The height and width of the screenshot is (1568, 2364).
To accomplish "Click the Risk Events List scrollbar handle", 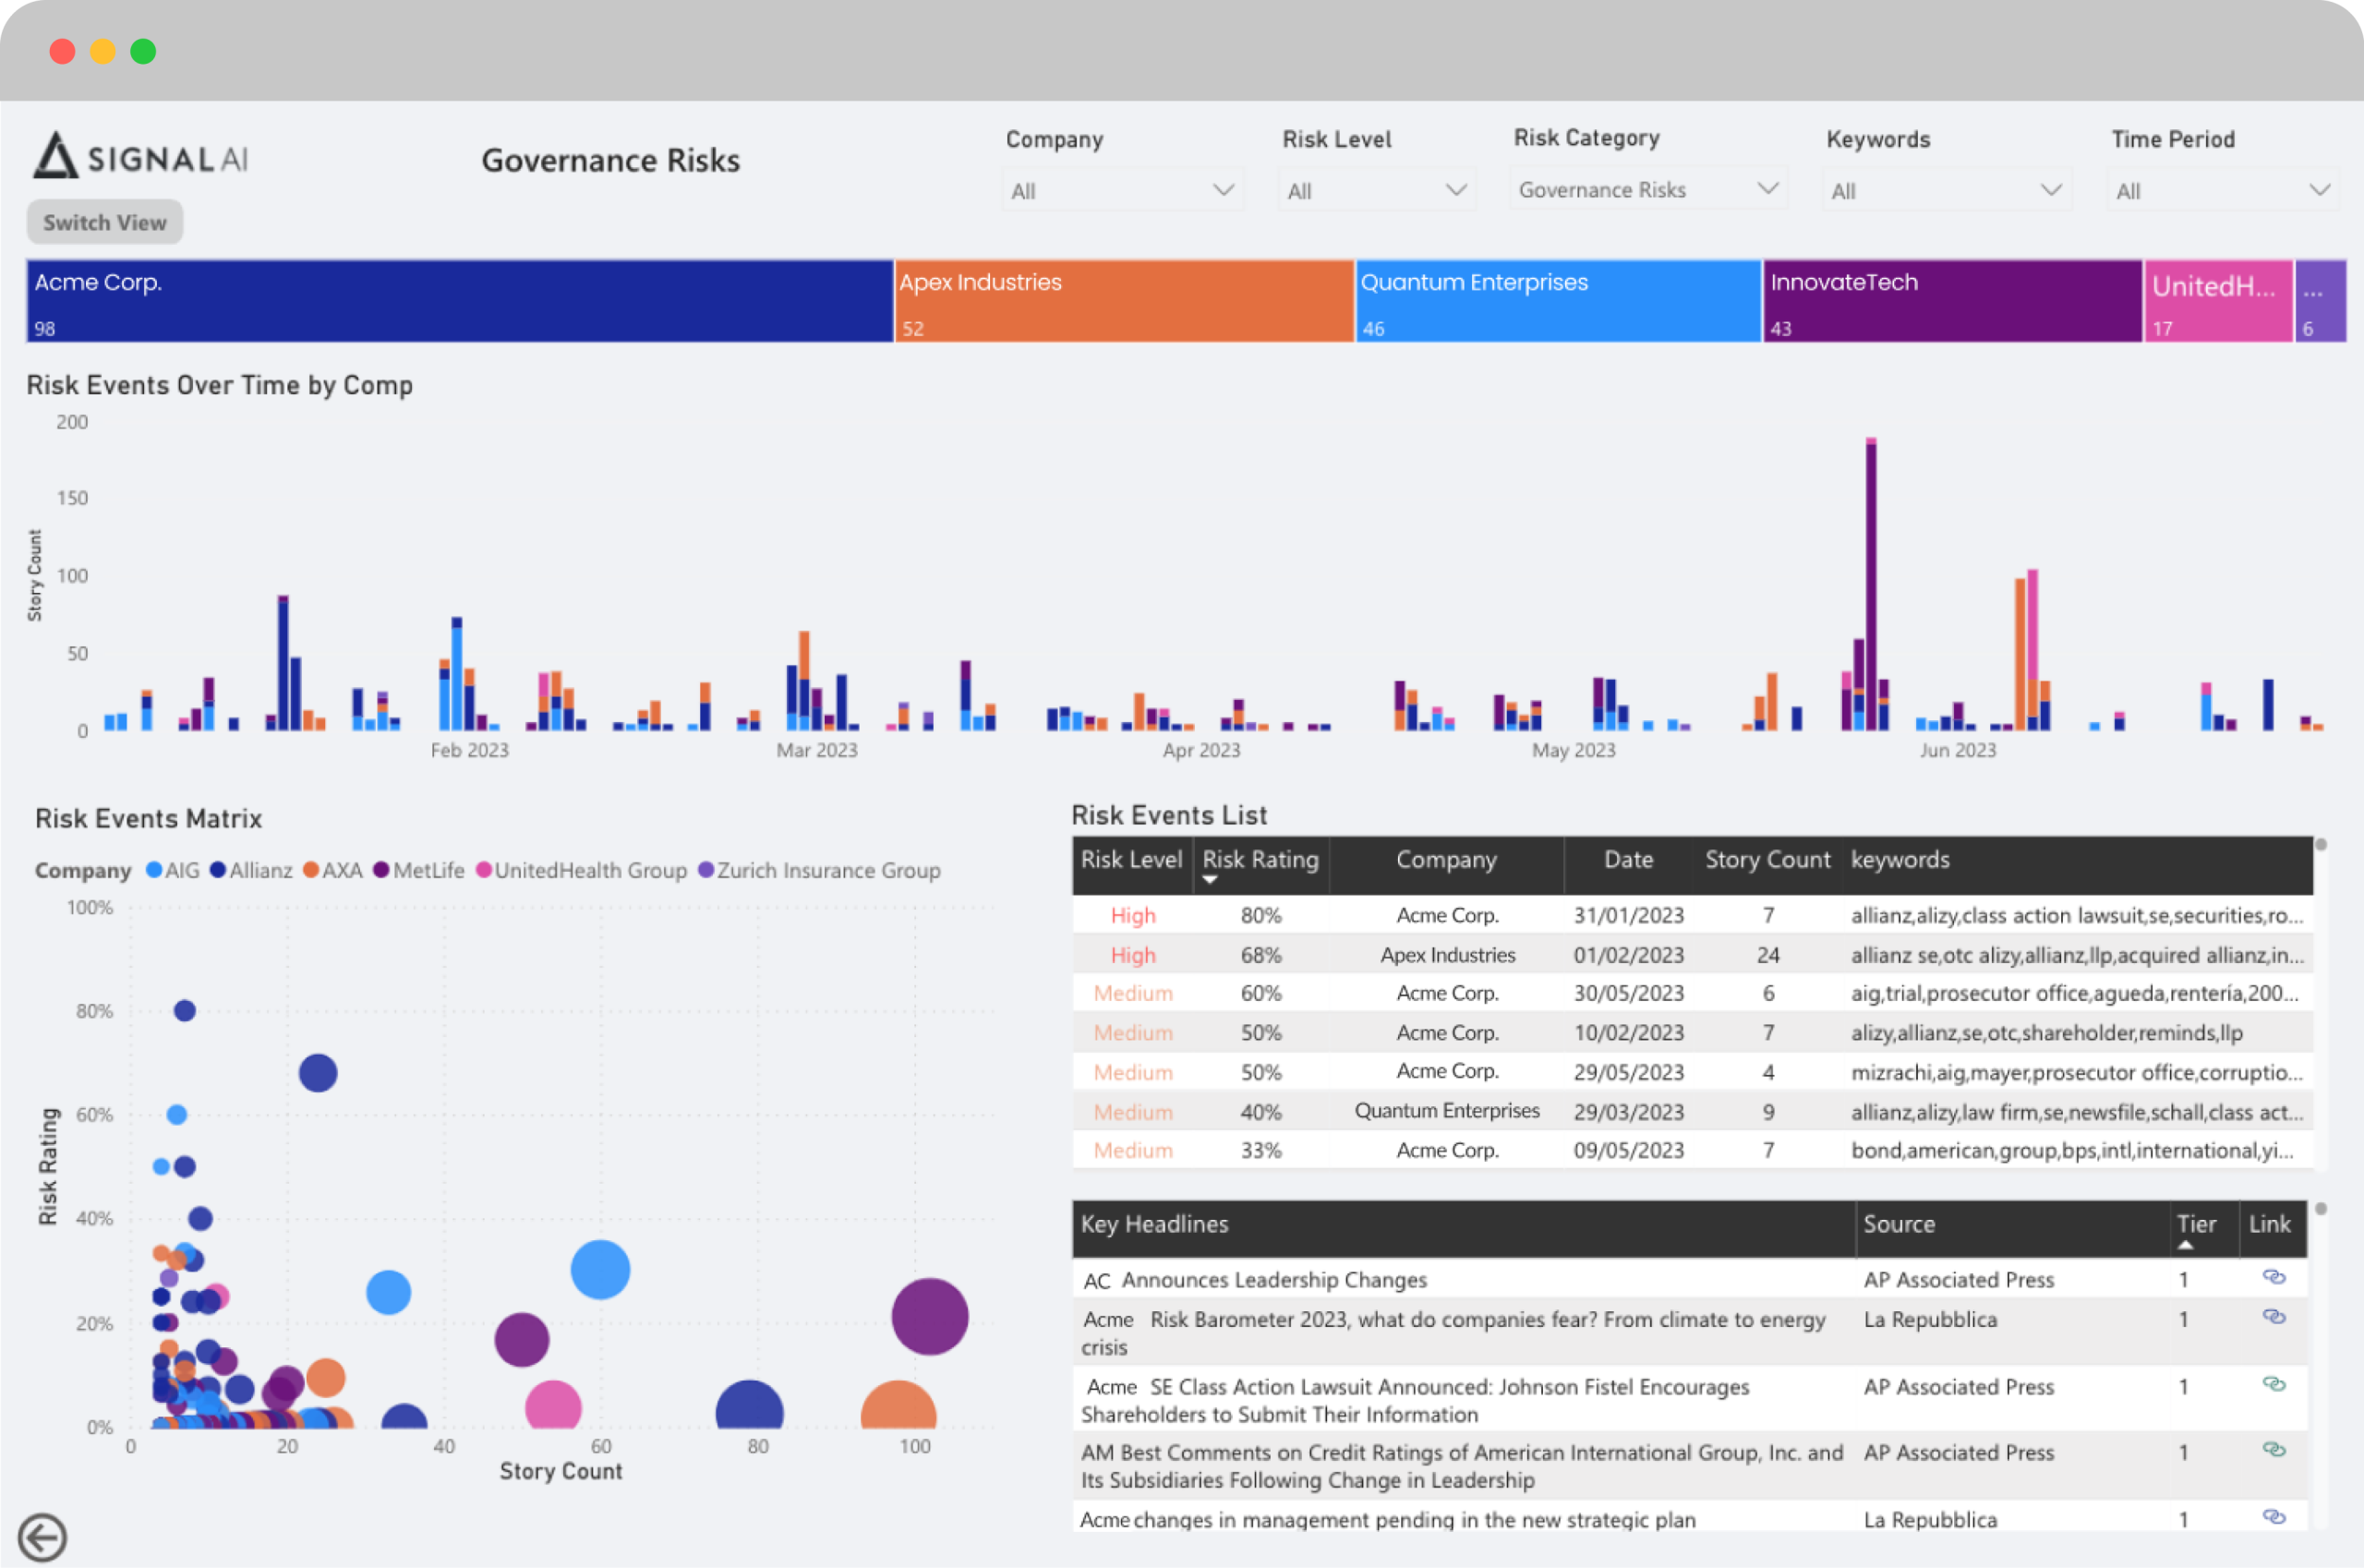I will point(2321,845).
